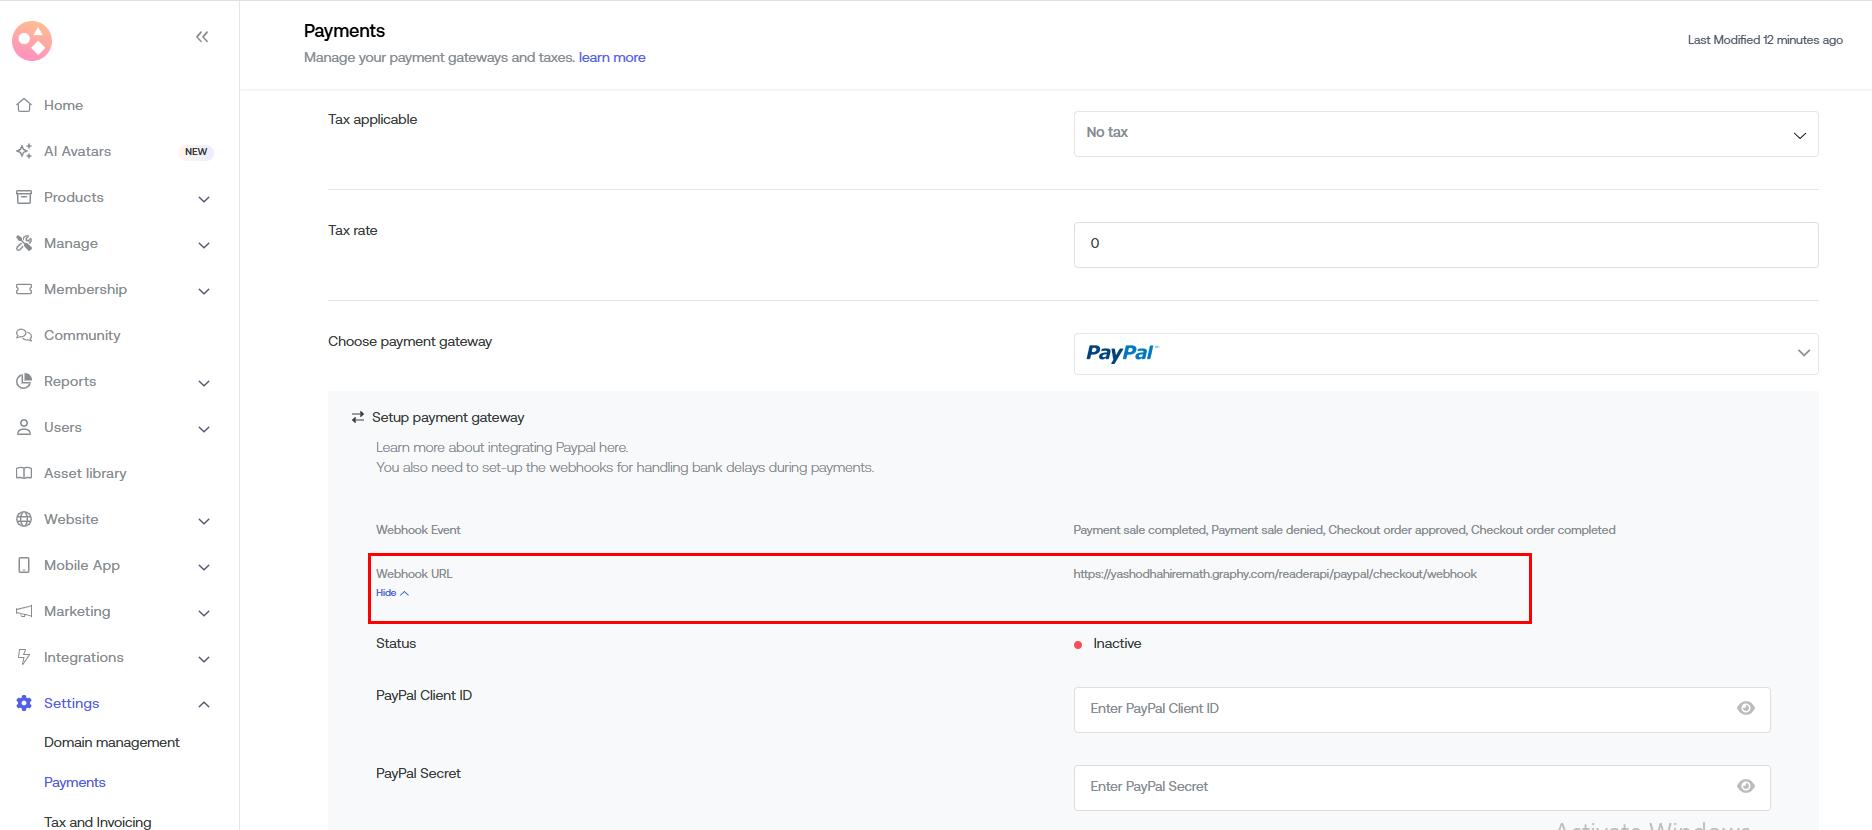Click the learn more link

pos(612,58)
